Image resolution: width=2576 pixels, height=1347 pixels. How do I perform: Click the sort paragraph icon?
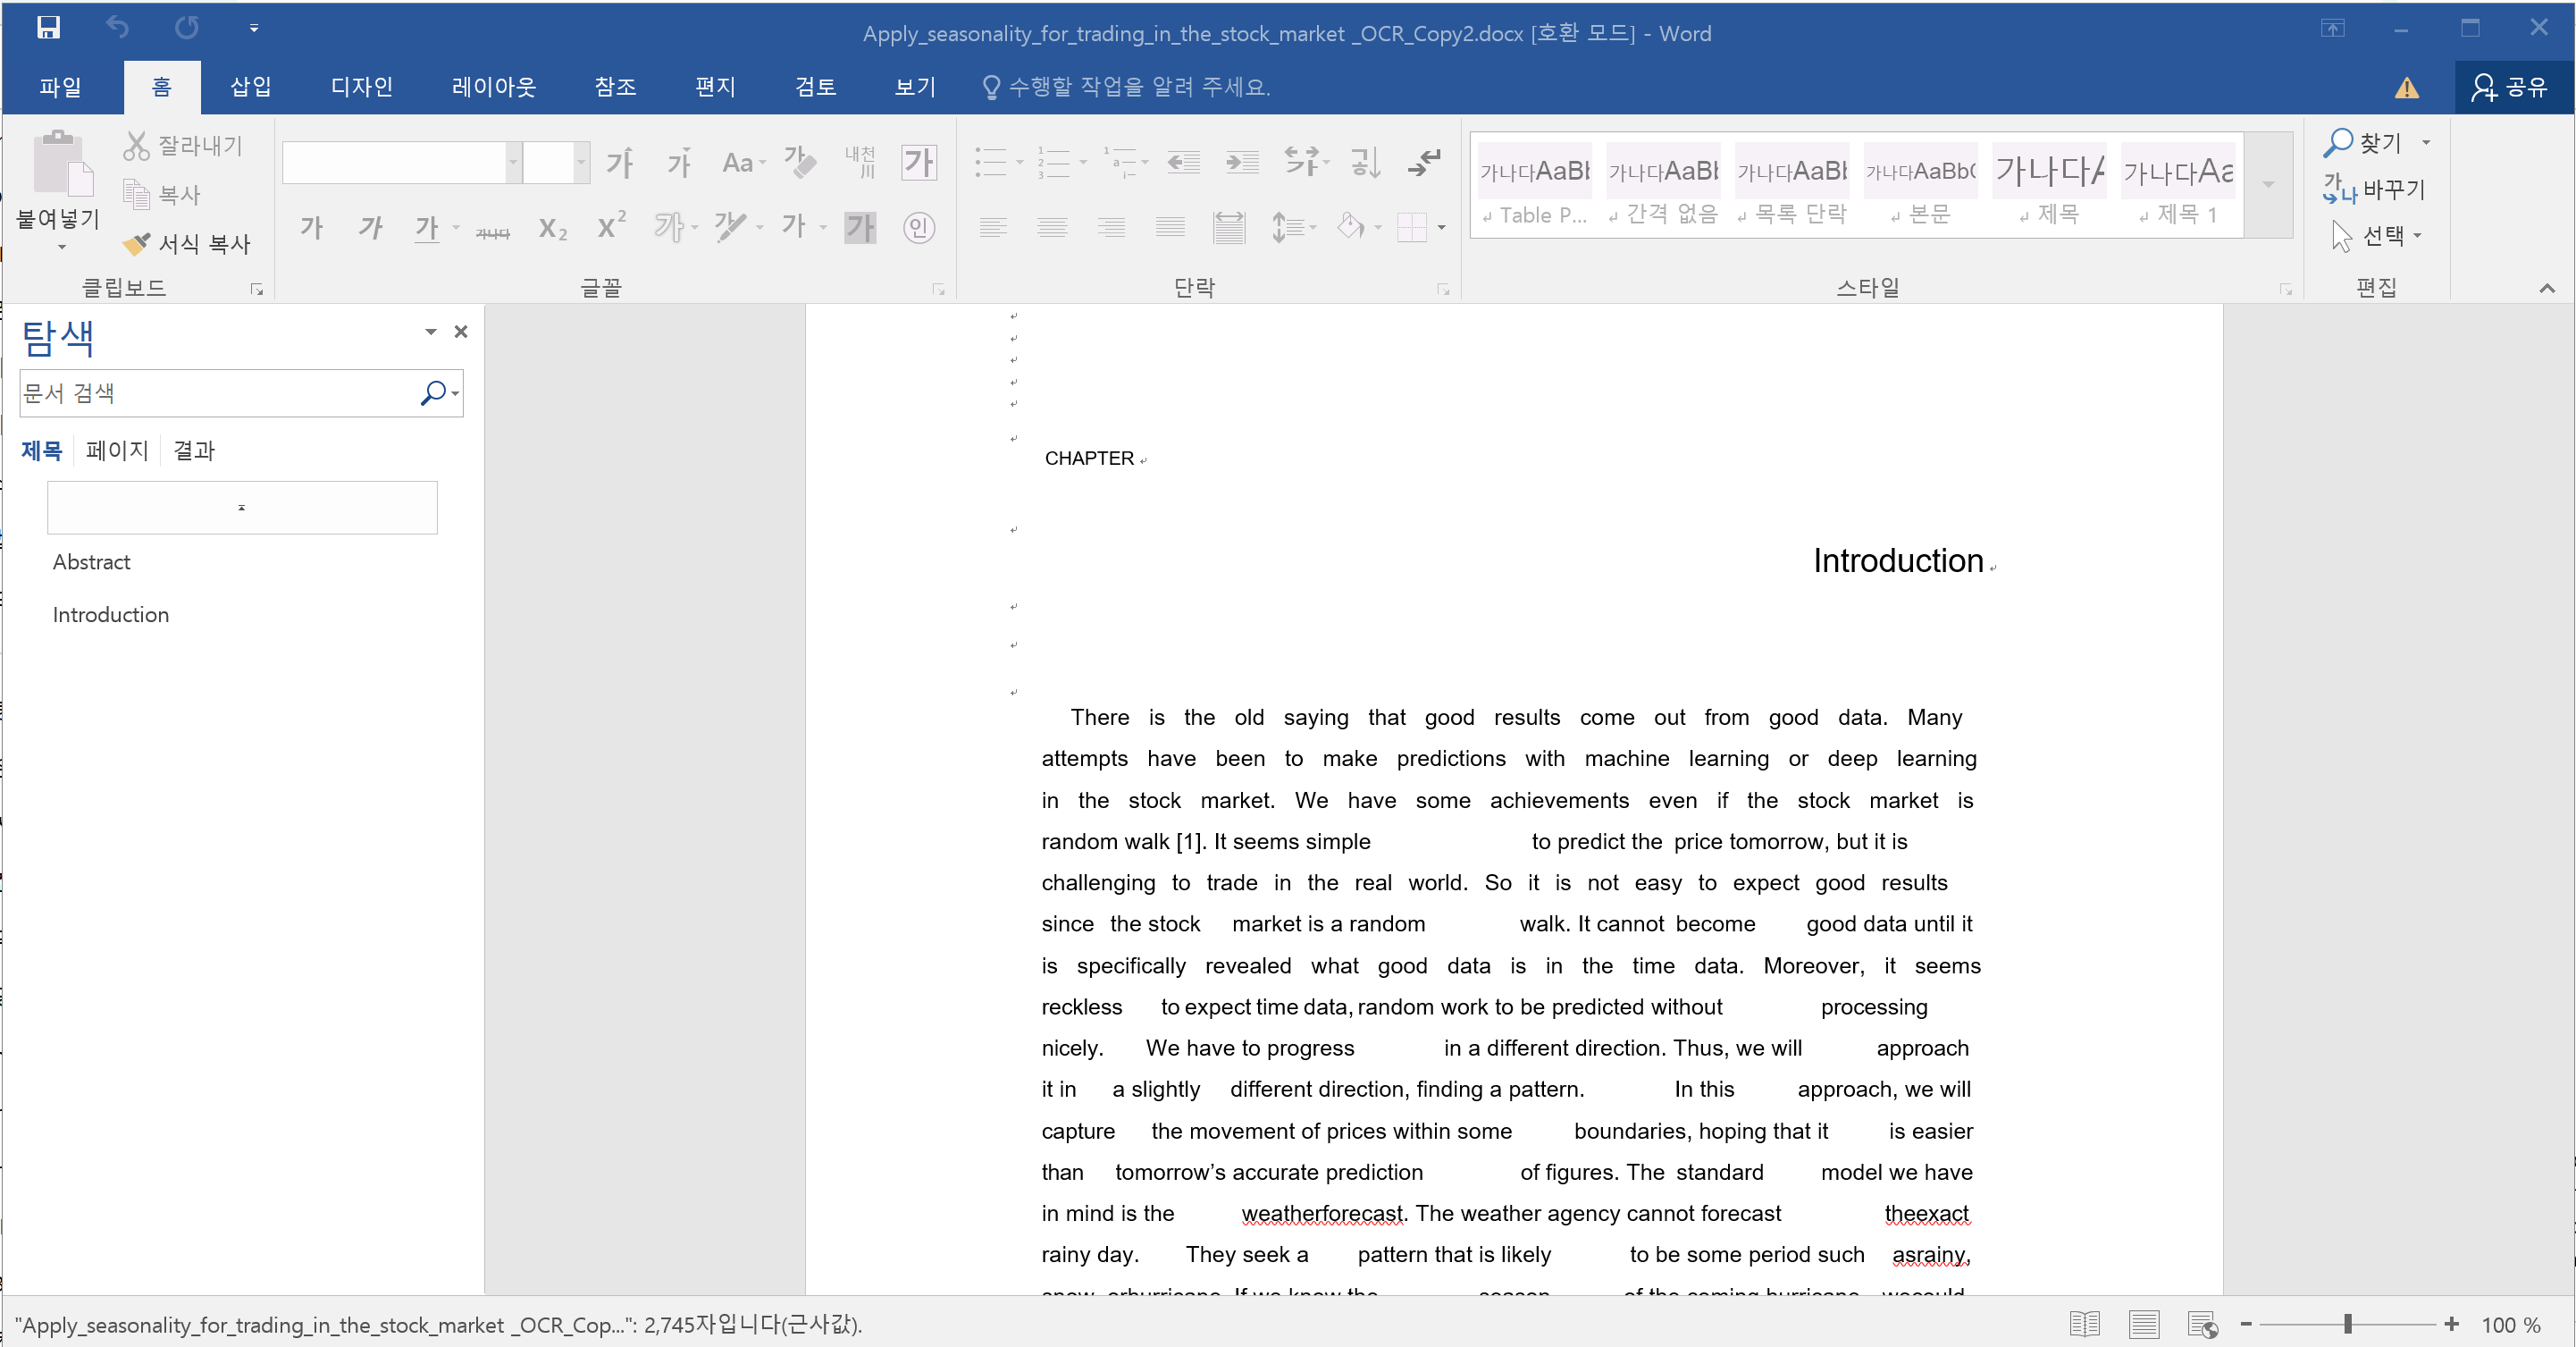1365,162
